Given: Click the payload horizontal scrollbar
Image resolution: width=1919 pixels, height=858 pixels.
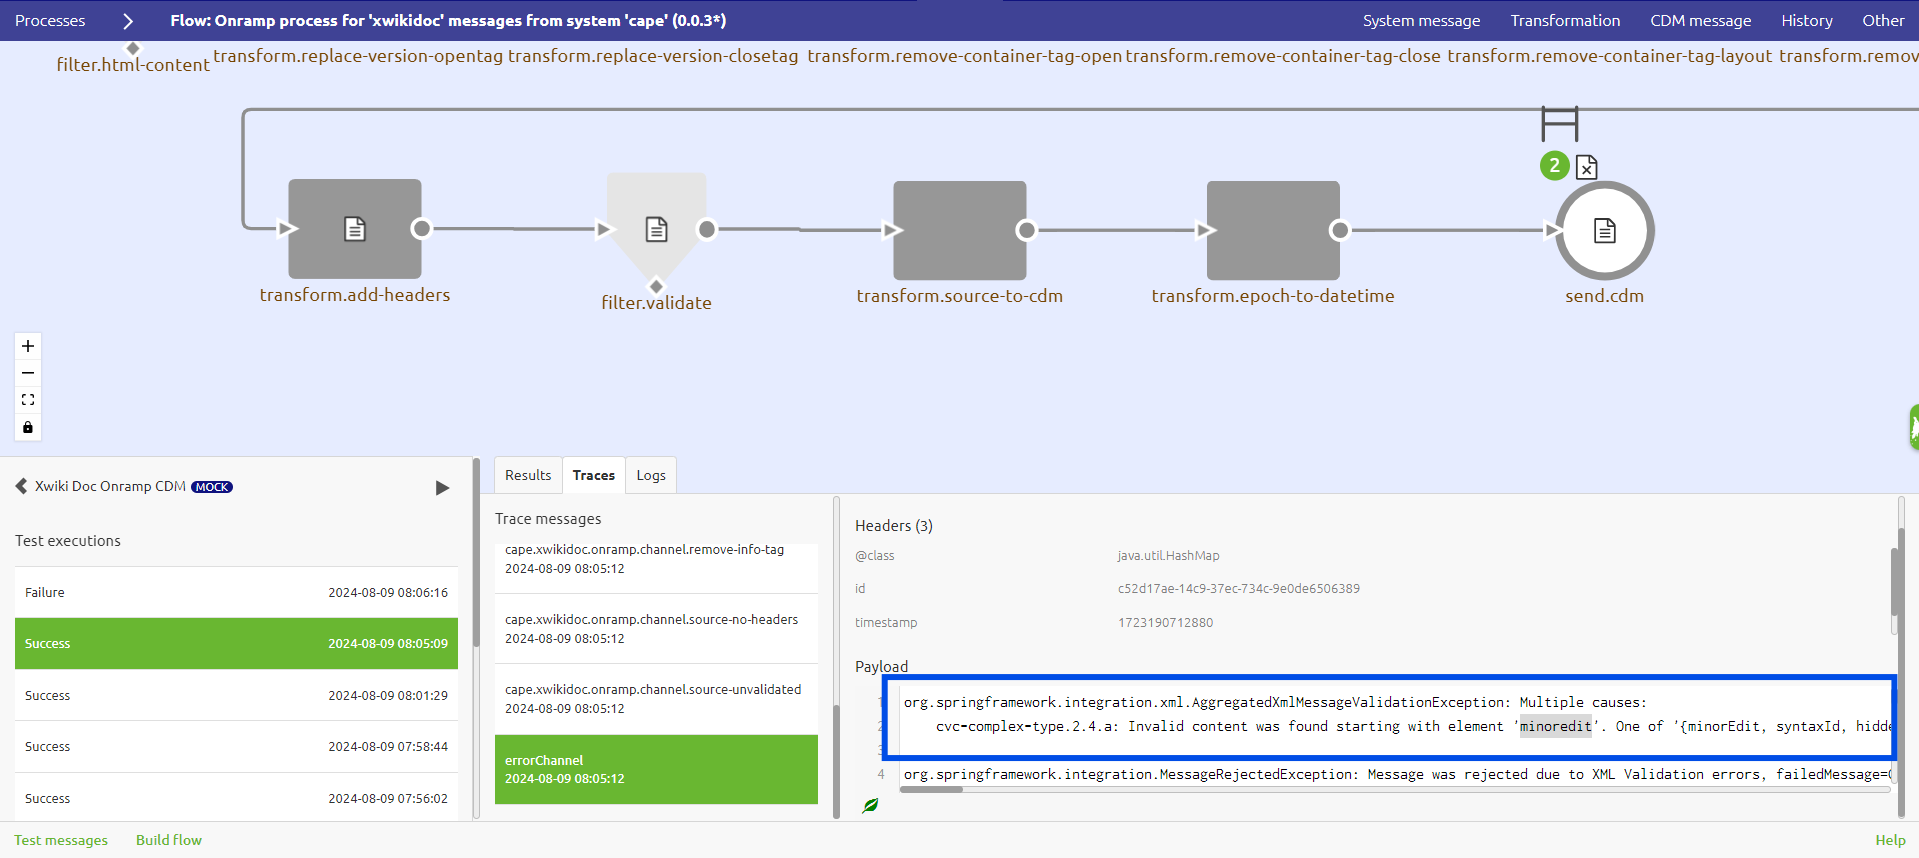Looking at the screenshot, I should (931, 789).
